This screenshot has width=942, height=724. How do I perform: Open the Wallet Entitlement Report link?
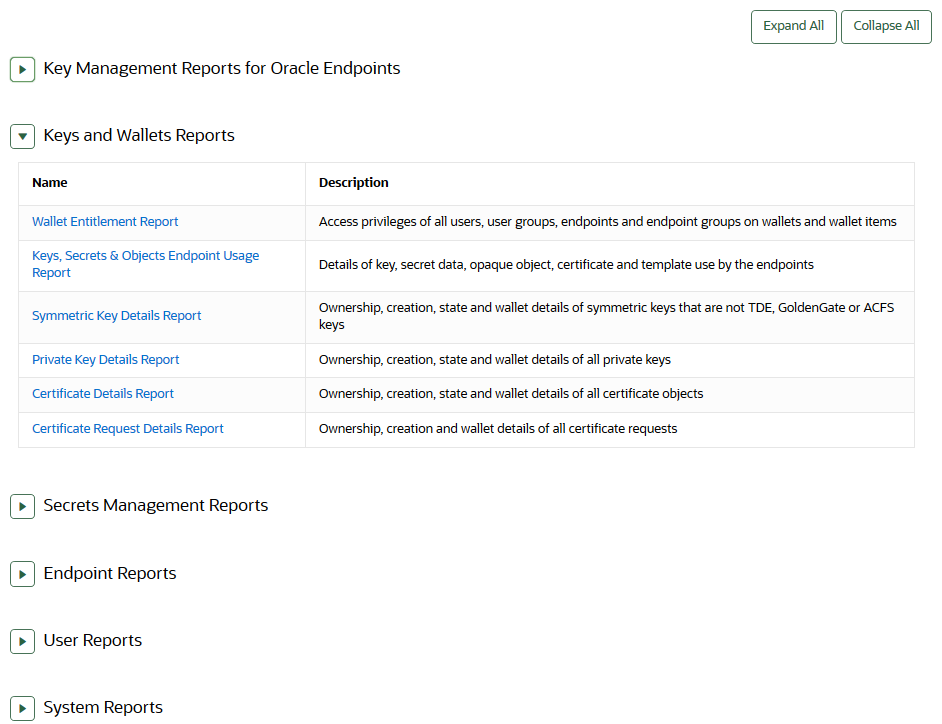pos(105,222)
